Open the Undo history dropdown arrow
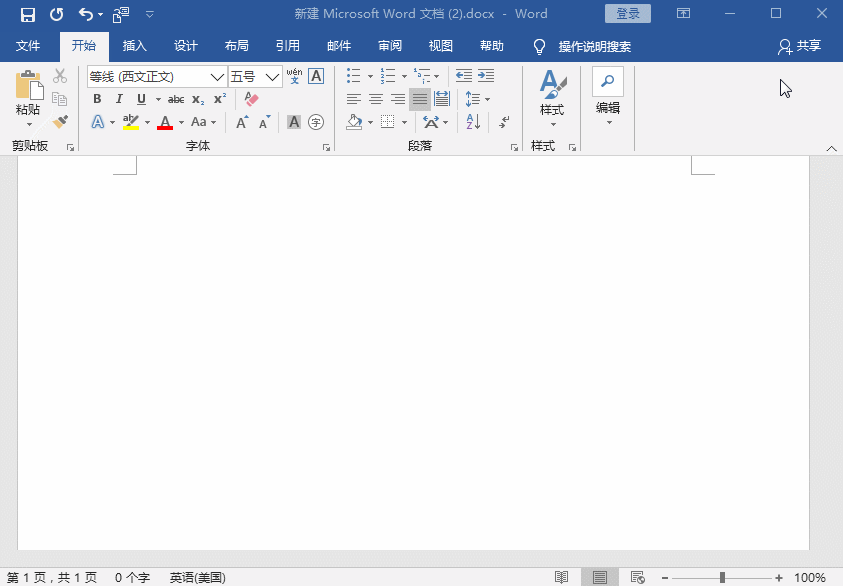Image resolution: width=843 pixels, height=586 pixels. point(101,15)
